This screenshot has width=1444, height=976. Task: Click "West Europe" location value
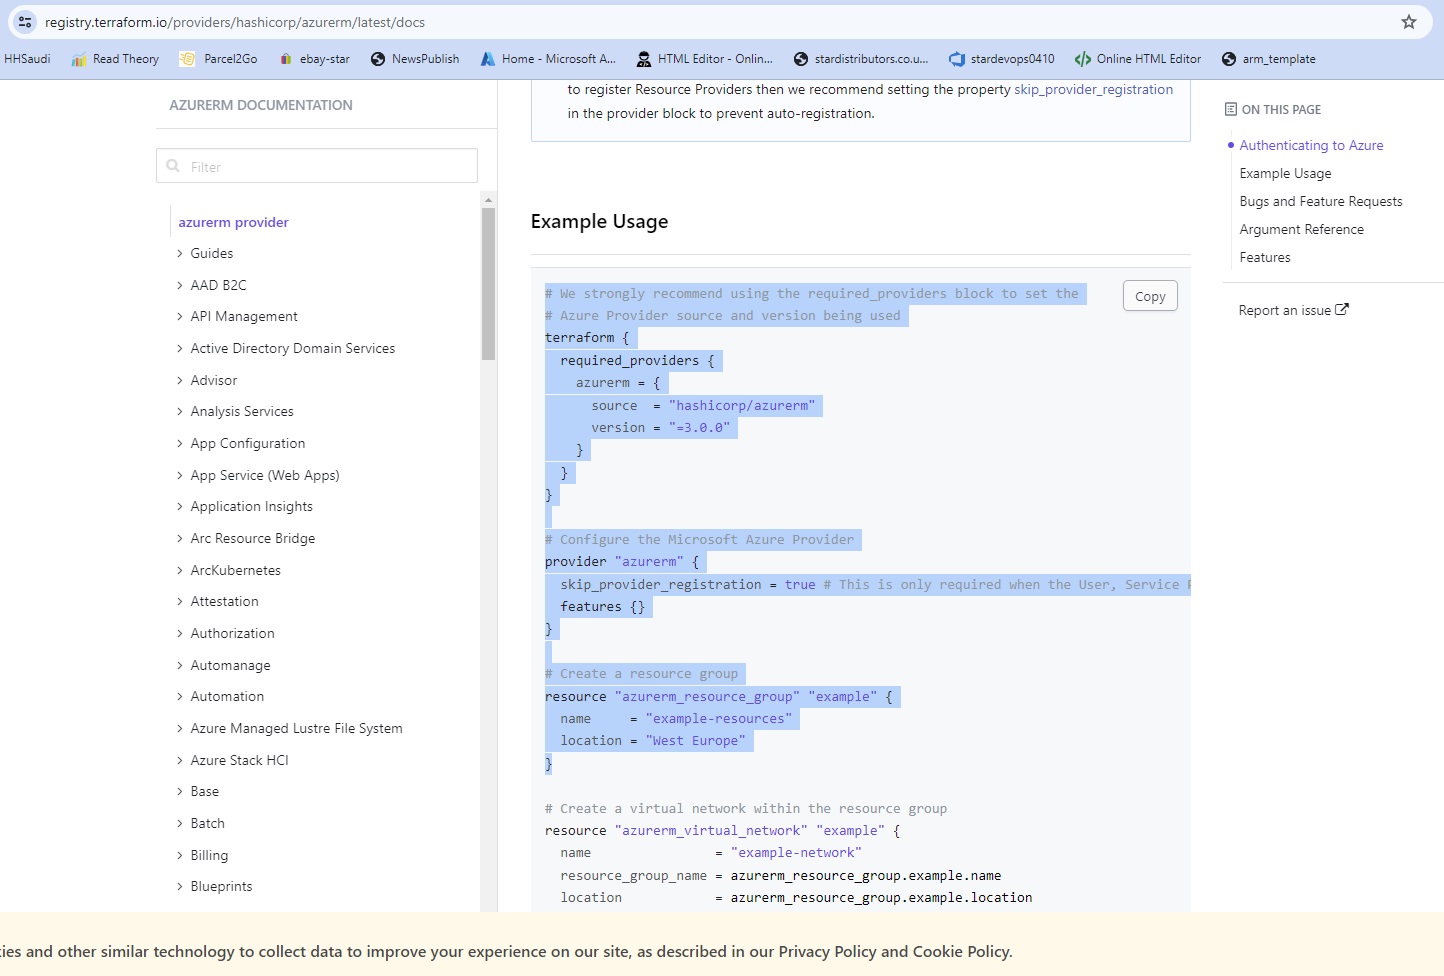(695, 740)
